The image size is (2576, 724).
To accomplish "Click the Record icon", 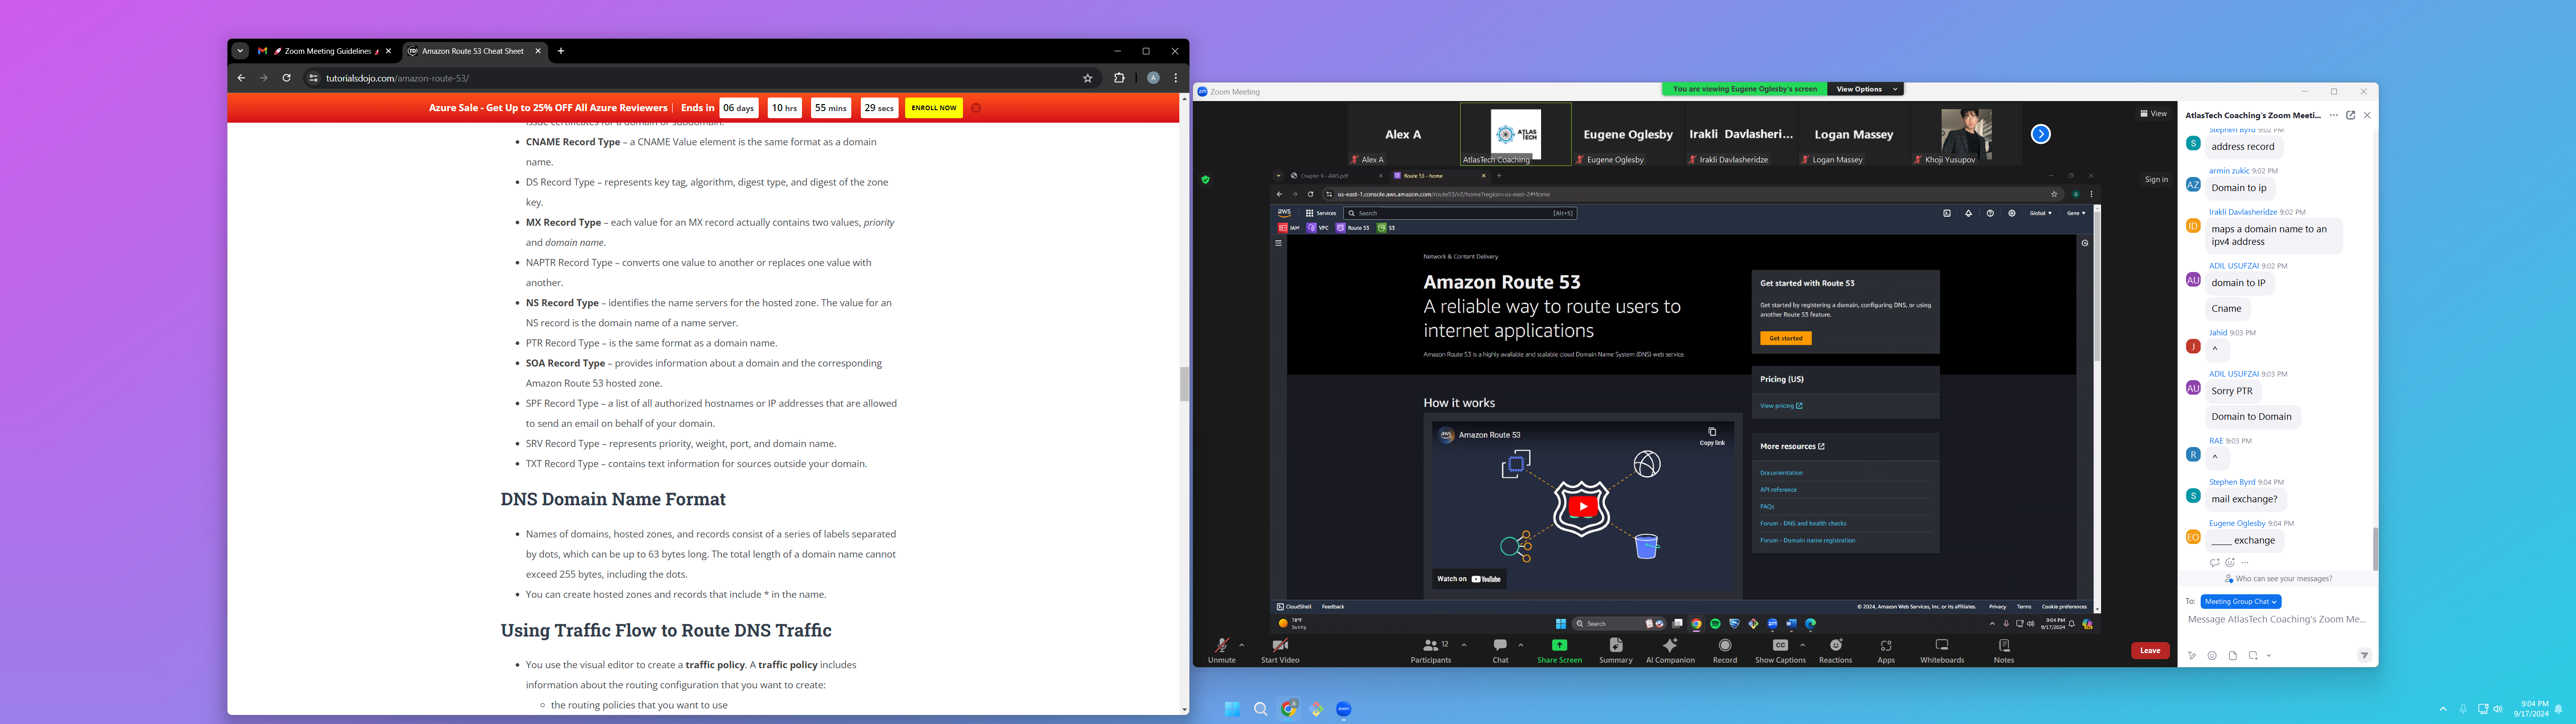I will 1725,646.
